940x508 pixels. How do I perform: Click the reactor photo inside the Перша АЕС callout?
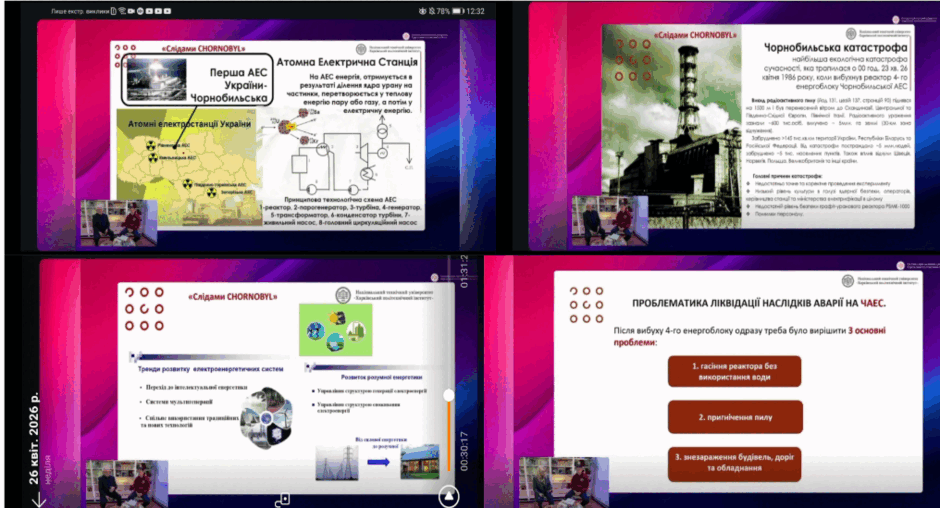click(x=156, y=79)
